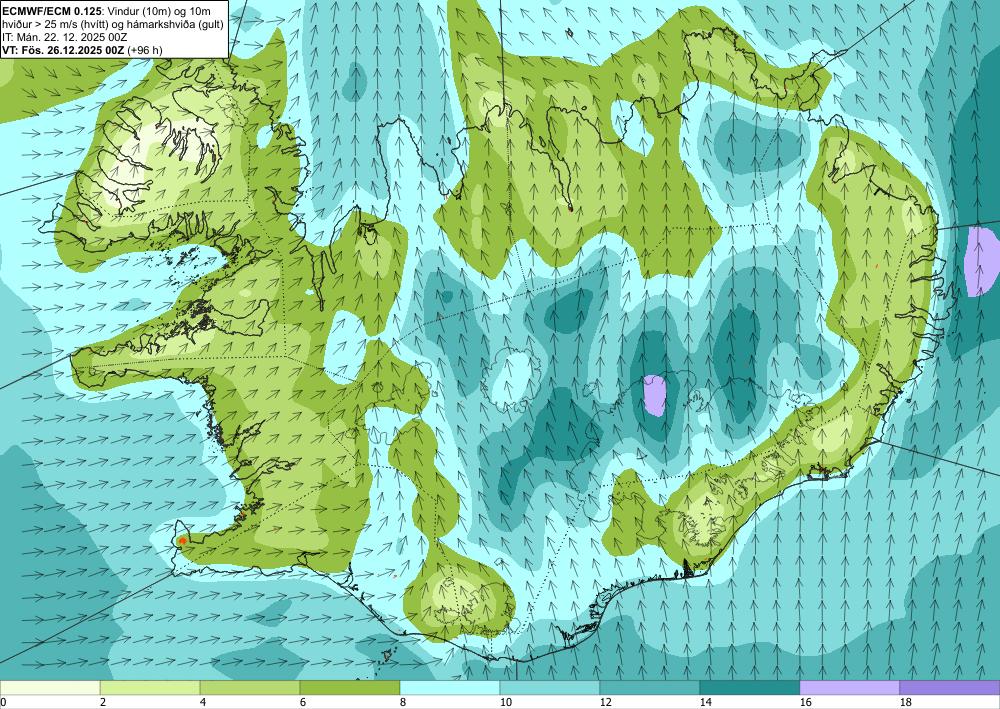
Task: Click the purple legend swatch above 18
Action: click(x=950, y=688)
